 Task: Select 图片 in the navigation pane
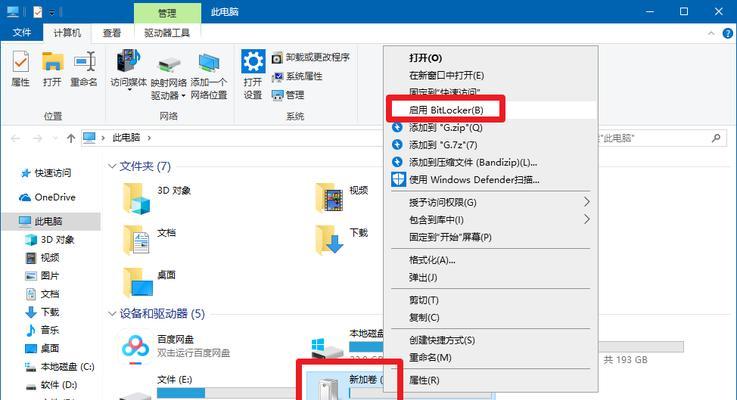click(42, 276)
